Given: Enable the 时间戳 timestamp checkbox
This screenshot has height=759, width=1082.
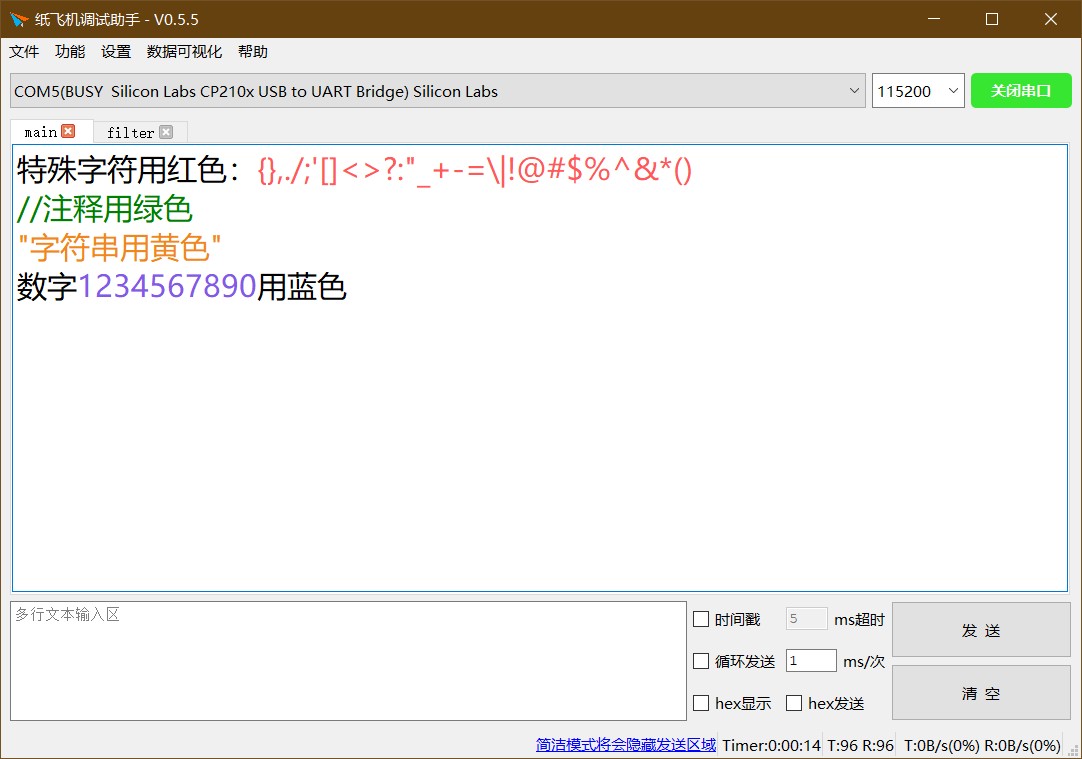Looking at the screenshot, I should click(x=701, y=619).
